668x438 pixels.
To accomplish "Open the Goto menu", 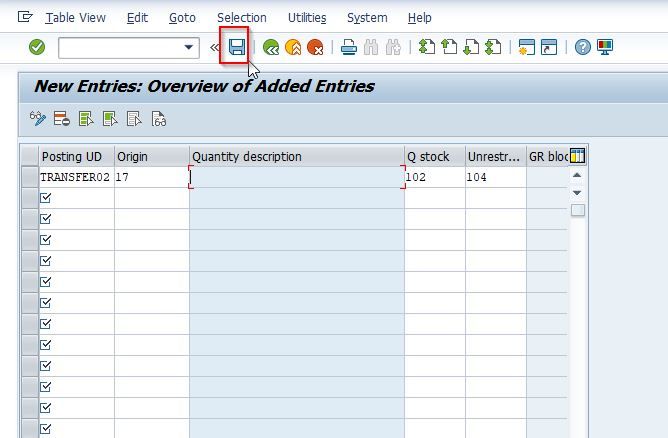I will coord(182,18).
